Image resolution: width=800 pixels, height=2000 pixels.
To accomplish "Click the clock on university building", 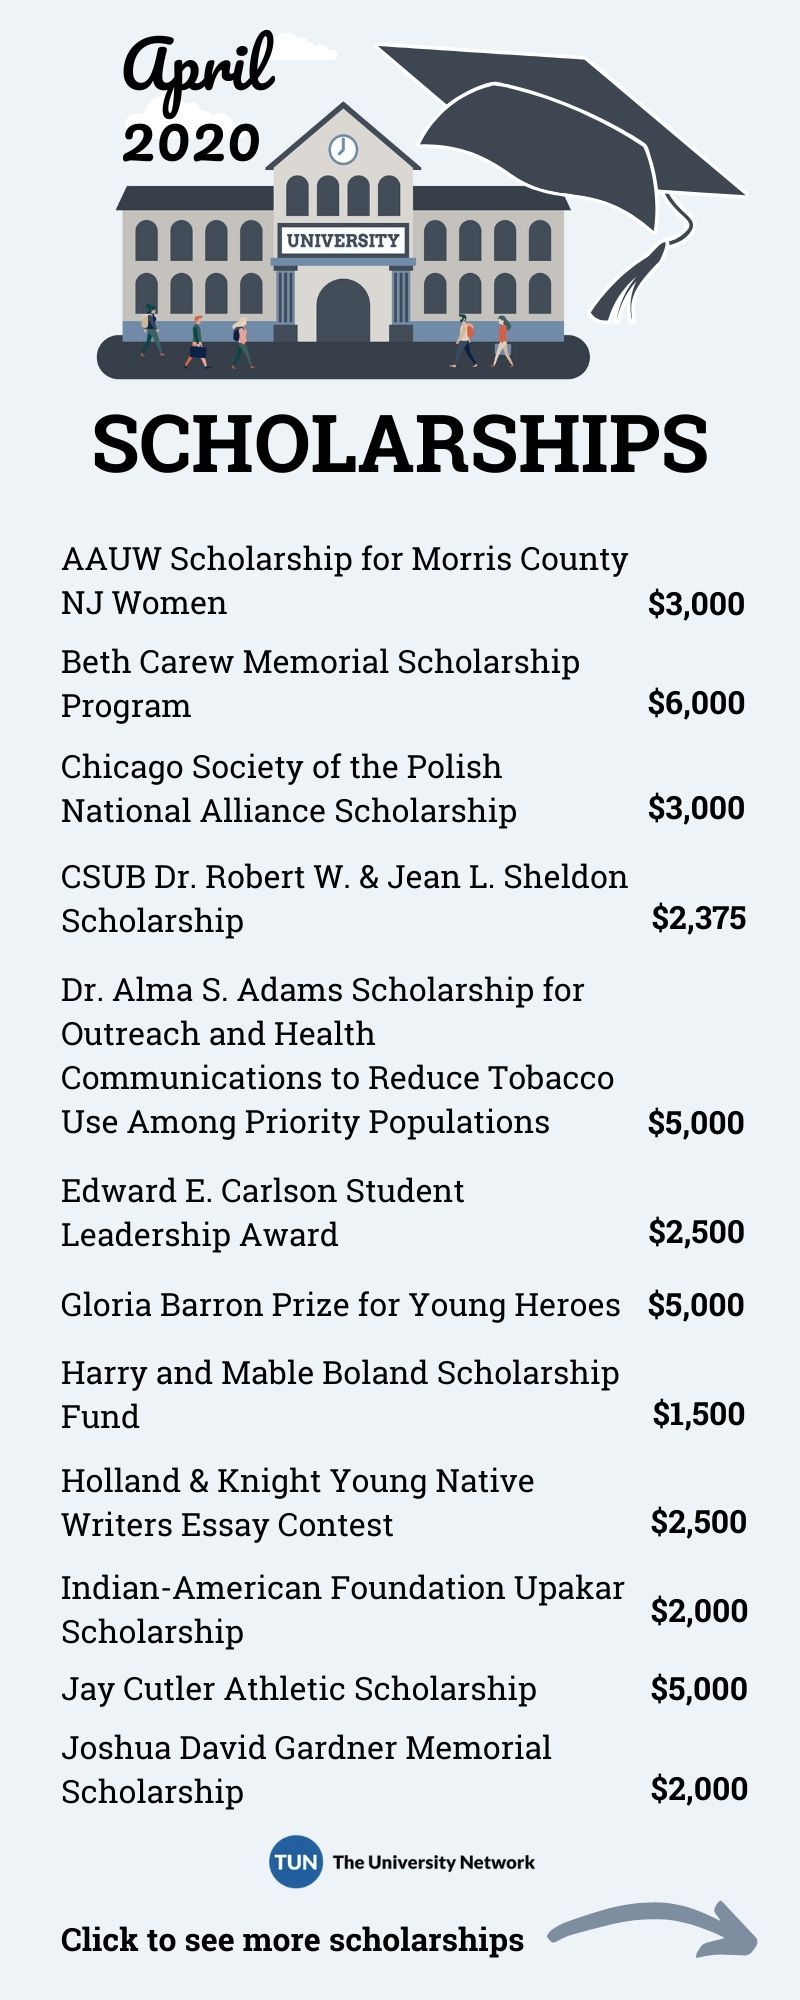I will 343,149.
